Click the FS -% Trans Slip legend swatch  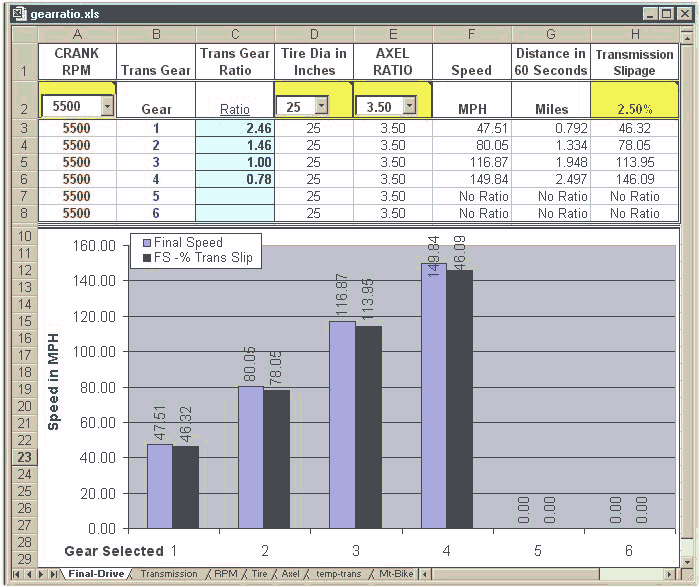click(x=147, y=258)
